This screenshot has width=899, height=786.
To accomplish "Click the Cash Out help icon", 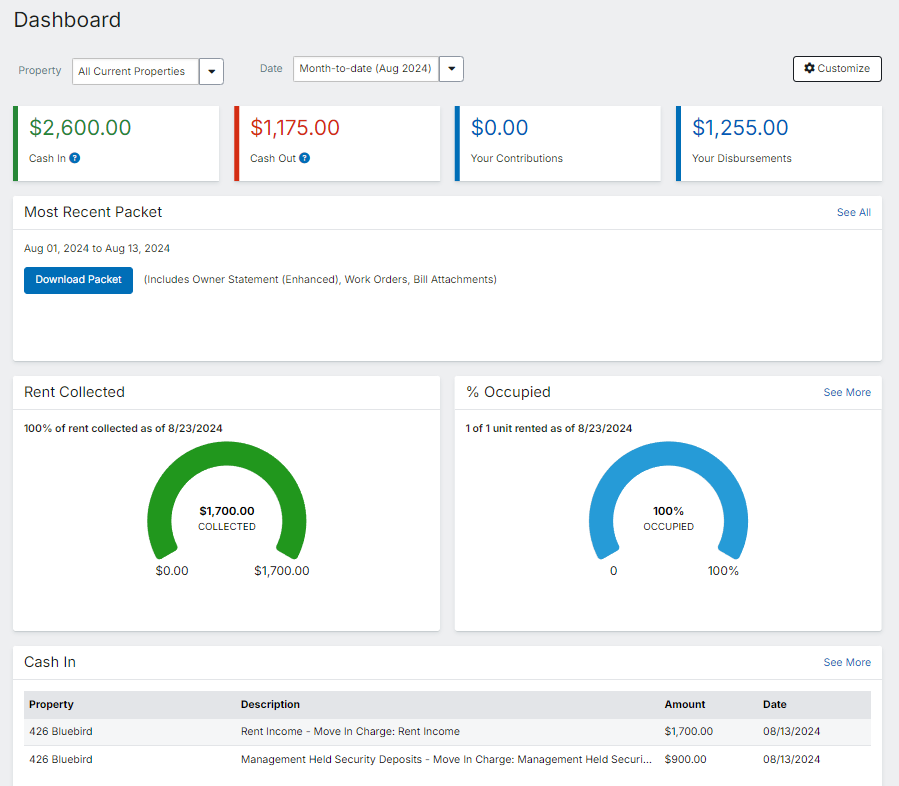I will tap(305, 158).
